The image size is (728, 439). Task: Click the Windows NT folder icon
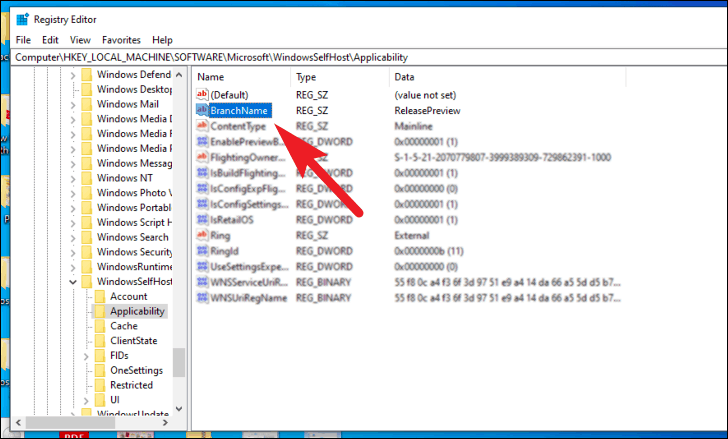86,178
